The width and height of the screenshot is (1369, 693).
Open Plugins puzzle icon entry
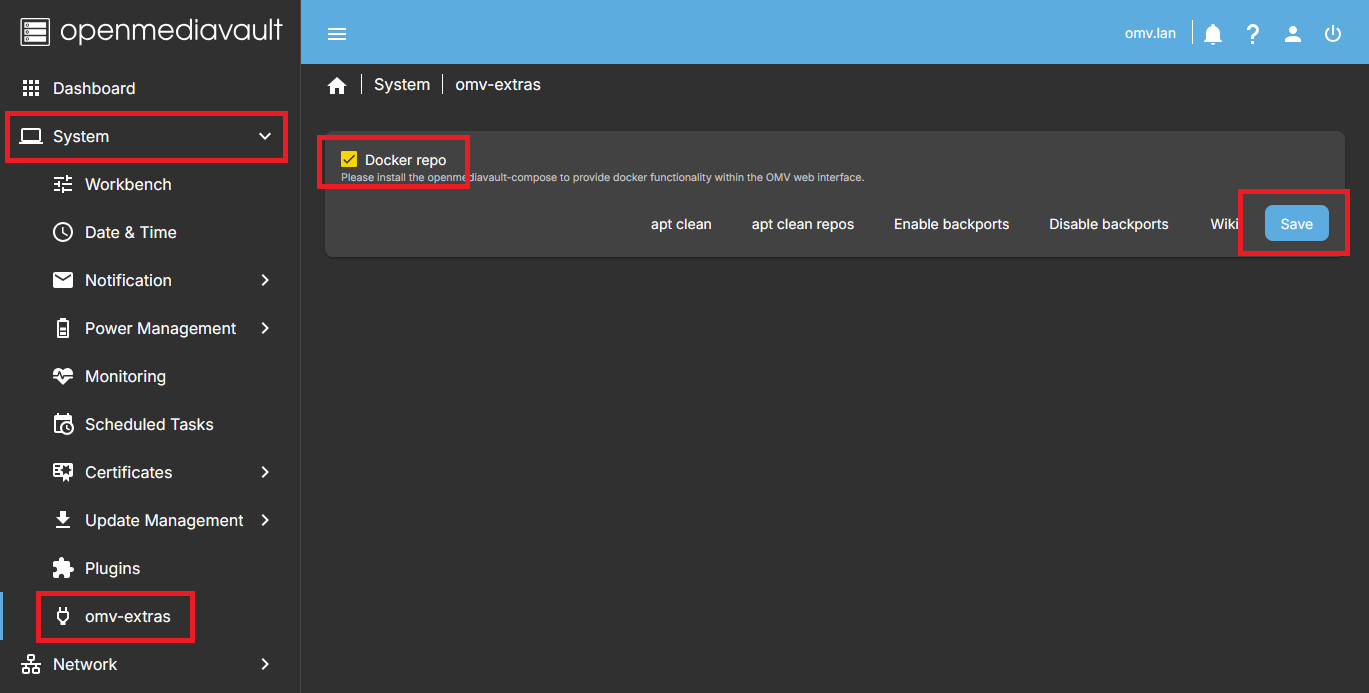pyautogui.click(x=63, y=568)
